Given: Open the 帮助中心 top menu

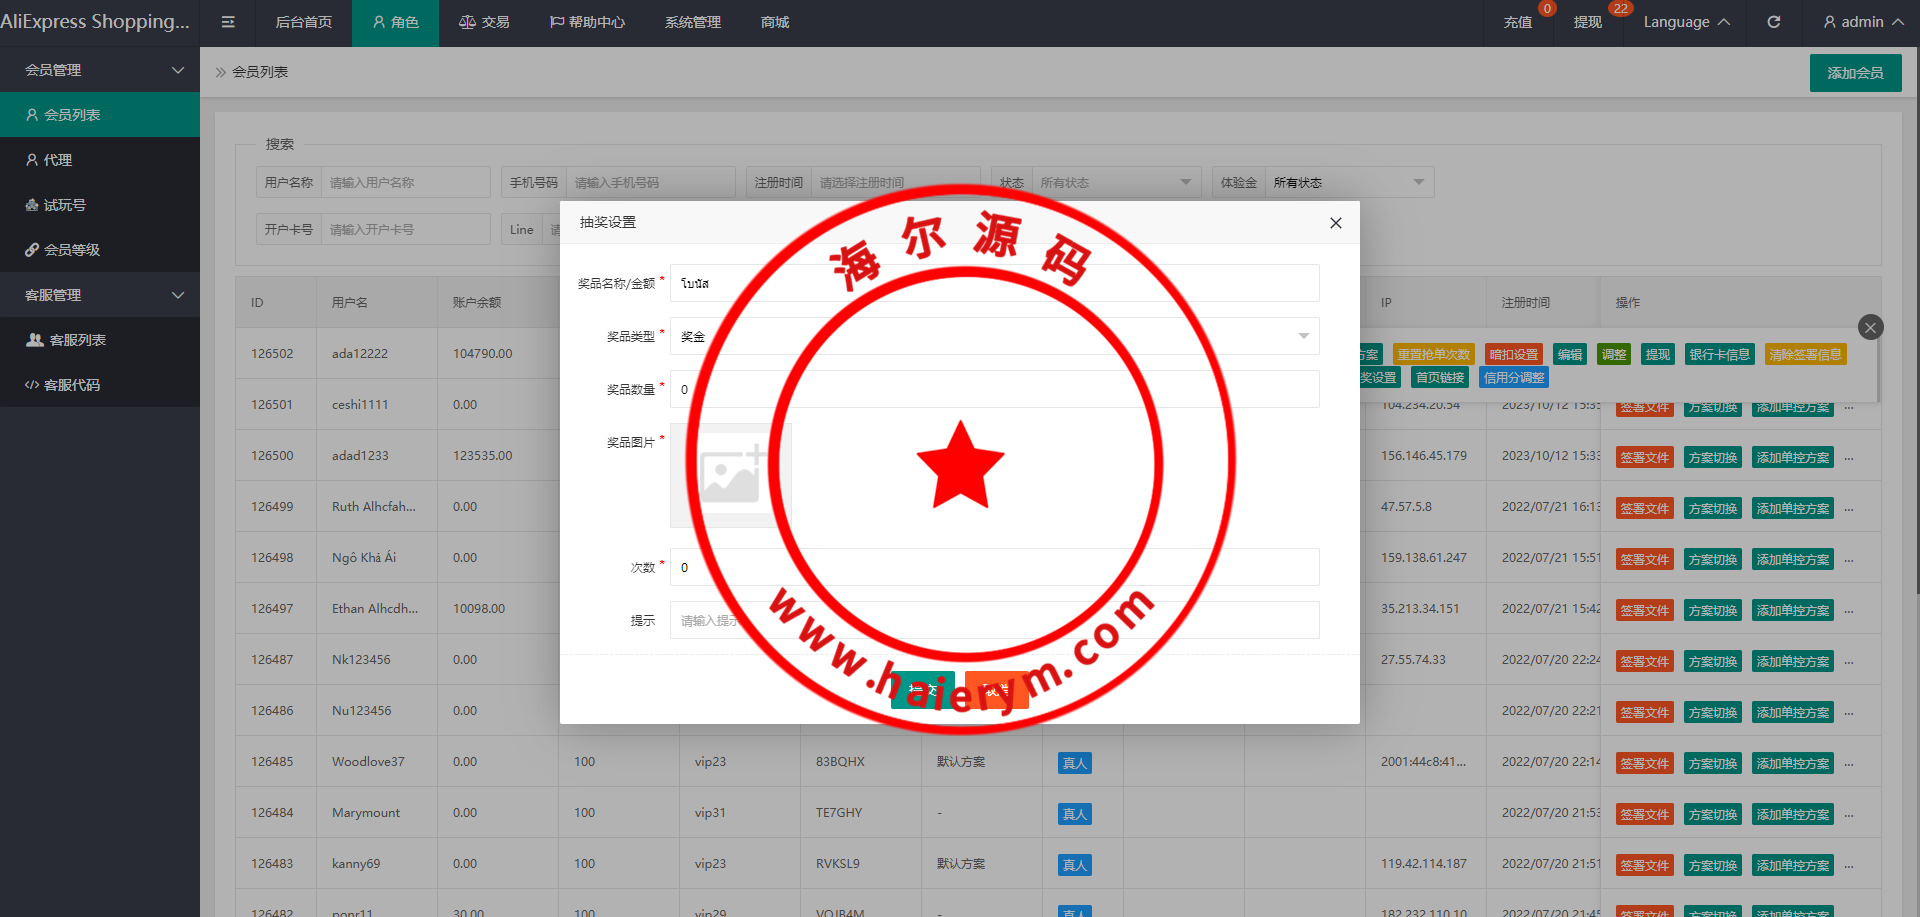Looking at the screenshot, I should pos(587,22).
